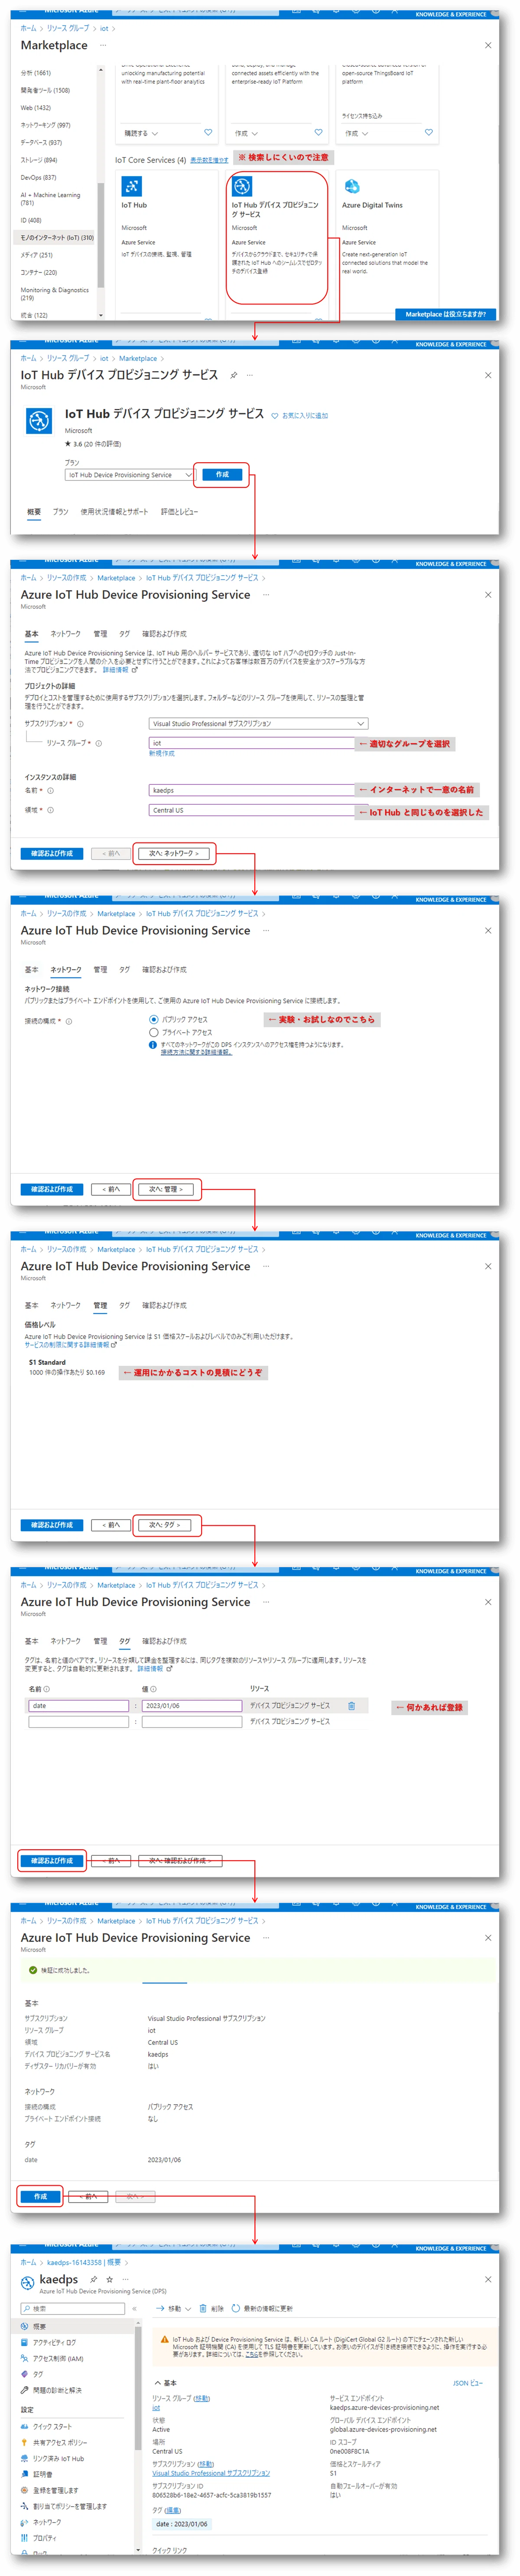Expand the 移動 dropdown in kaedps toolbar

173,2308
